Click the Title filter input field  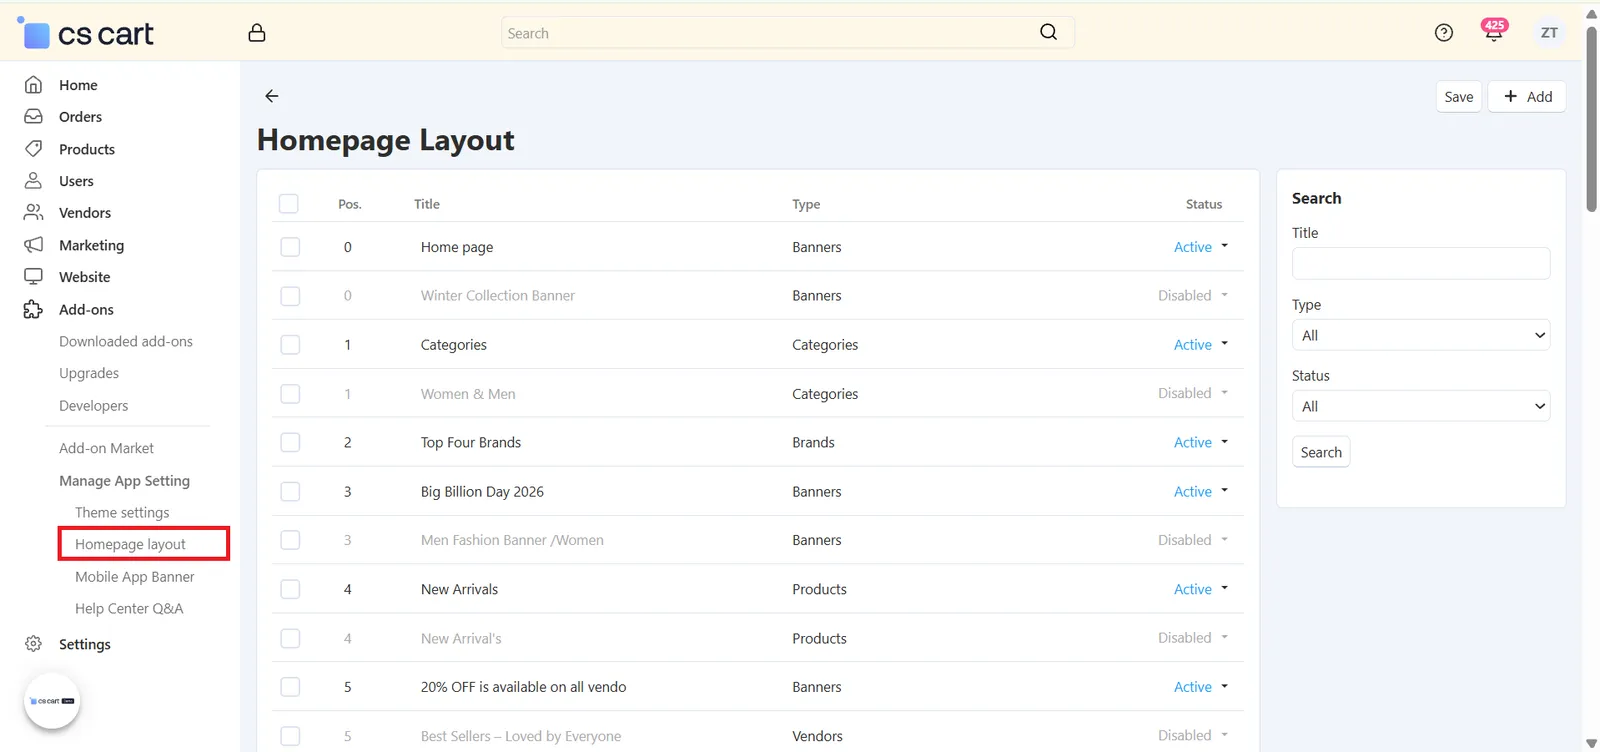point(1421,263)
